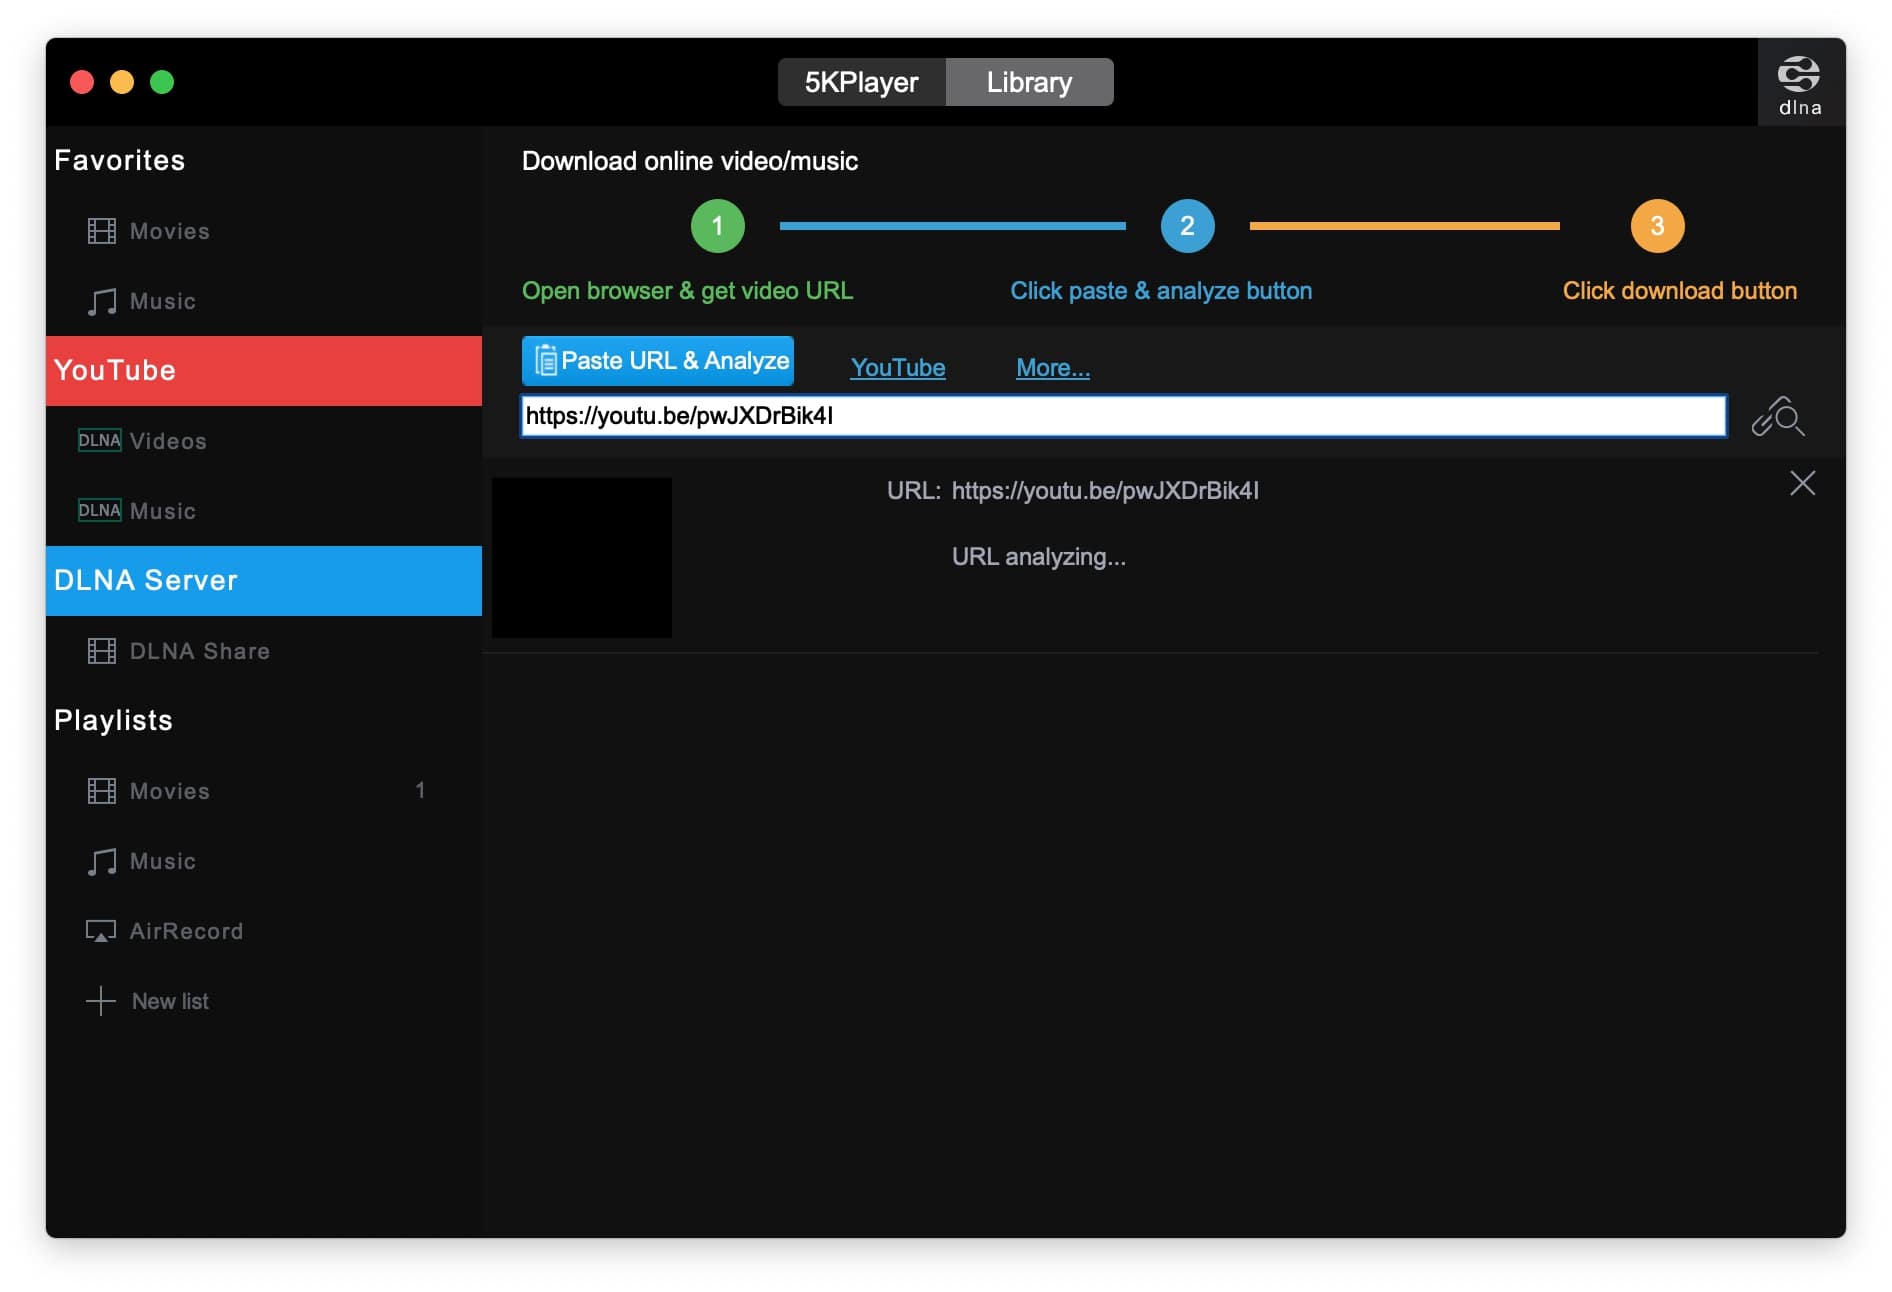This screenshot has height=1292, width=1892.
Task: Click 'Click paste & analyze button' text
Action: click(x=1161, y=291)
